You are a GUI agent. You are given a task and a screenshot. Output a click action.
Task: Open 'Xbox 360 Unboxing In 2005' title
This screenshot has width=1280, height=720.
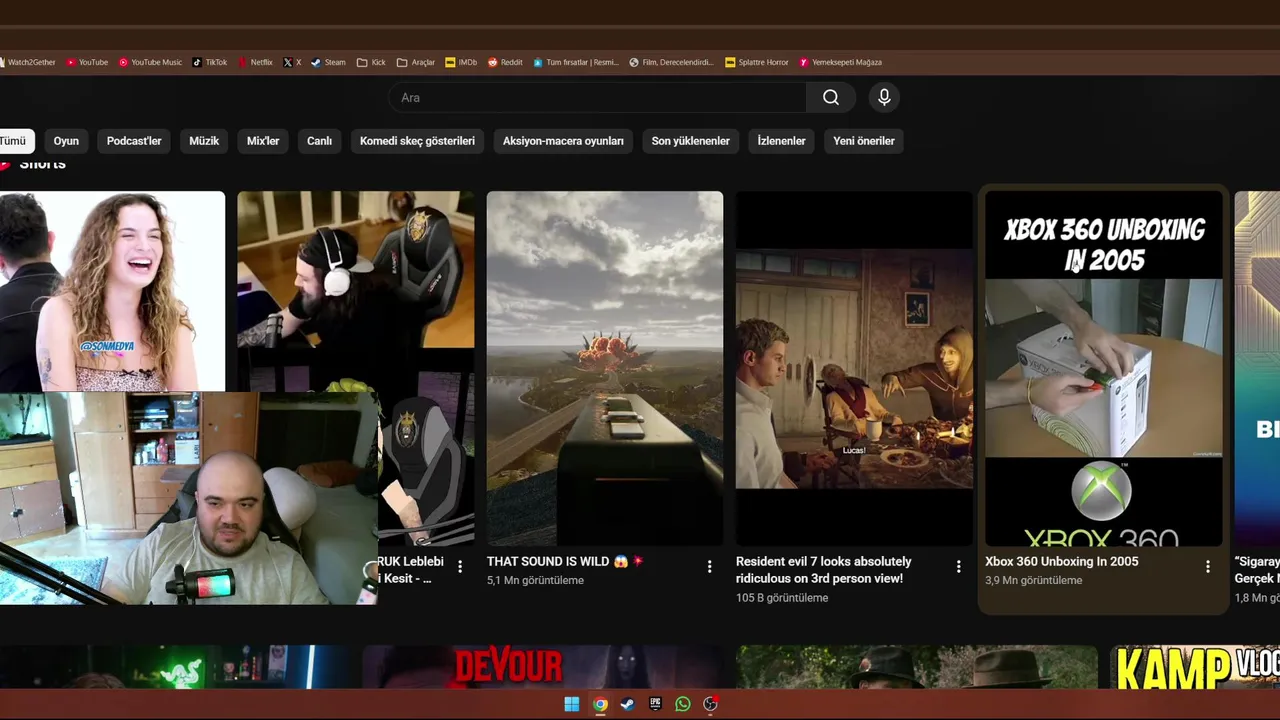coord(1061,561)
